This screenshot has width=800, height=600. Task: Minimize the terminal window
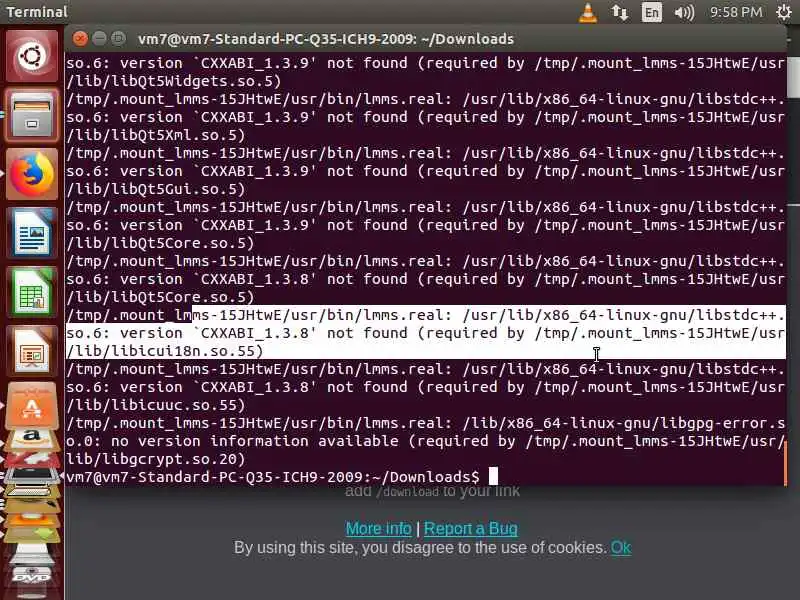(99, 39)
